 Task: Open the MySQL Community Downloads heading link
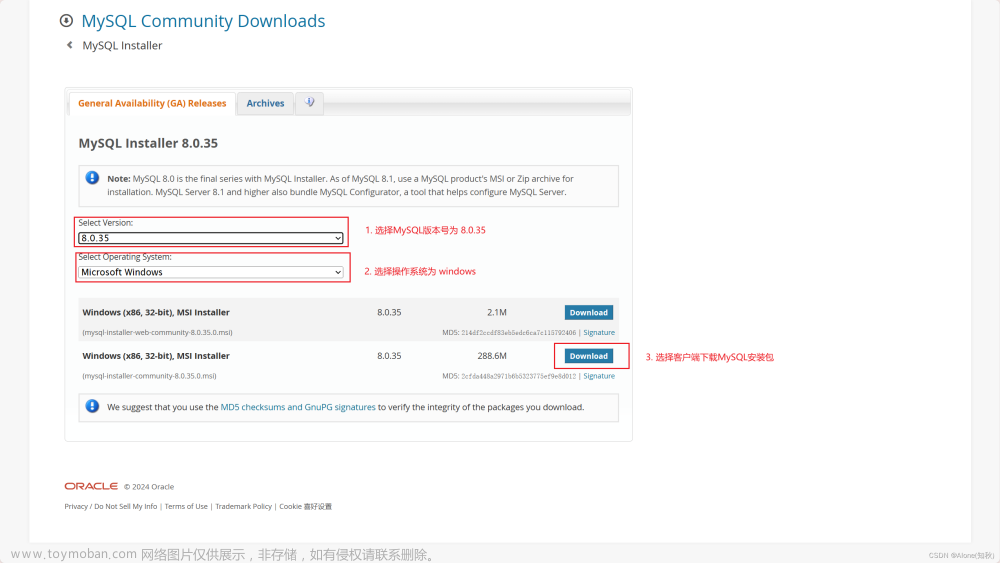(203, 21)
